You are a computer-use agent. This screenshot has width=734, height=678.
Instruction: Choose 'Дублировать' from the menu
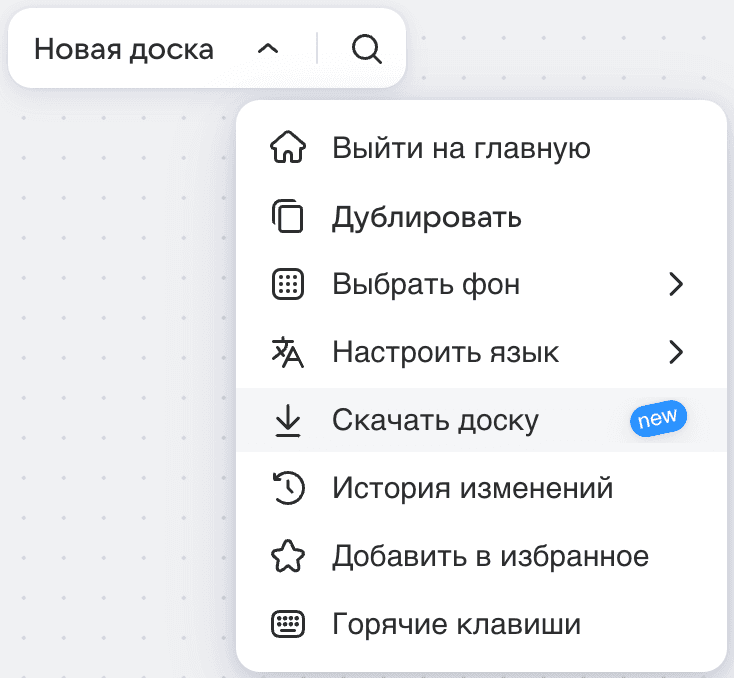click(481, 216)
